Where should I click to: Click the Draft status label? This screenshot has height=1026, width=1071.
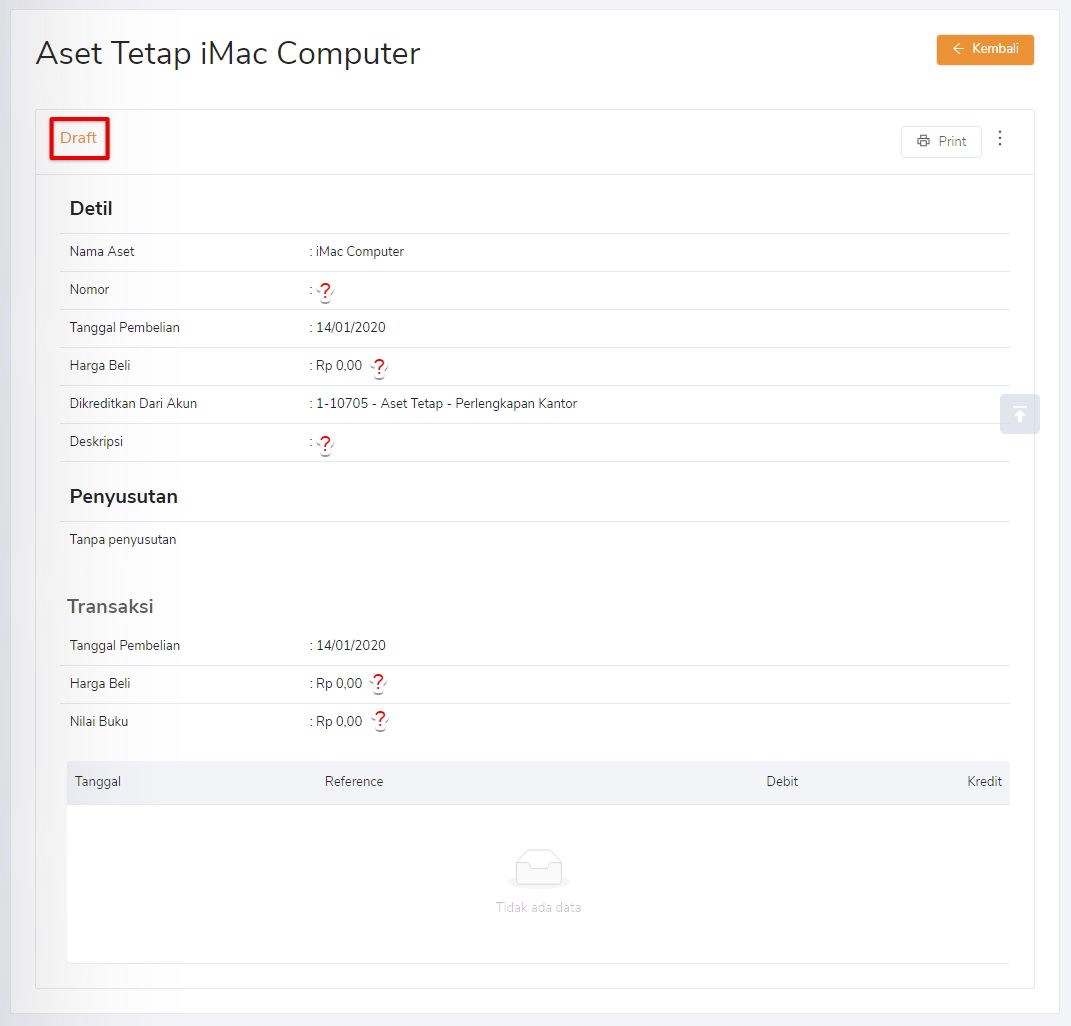[79, 138]
